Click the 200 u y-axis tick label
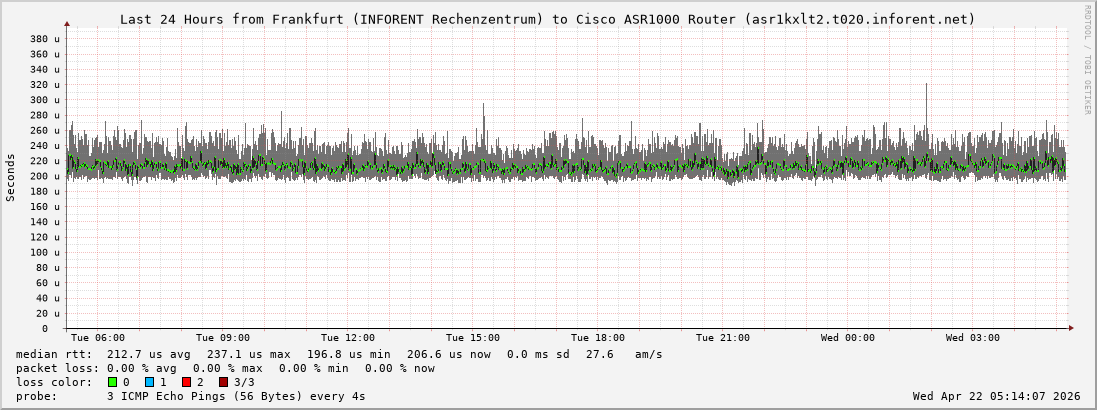The height and width of the screenshot is (410, 1097). pyautogui.click(x=44, y=176)
